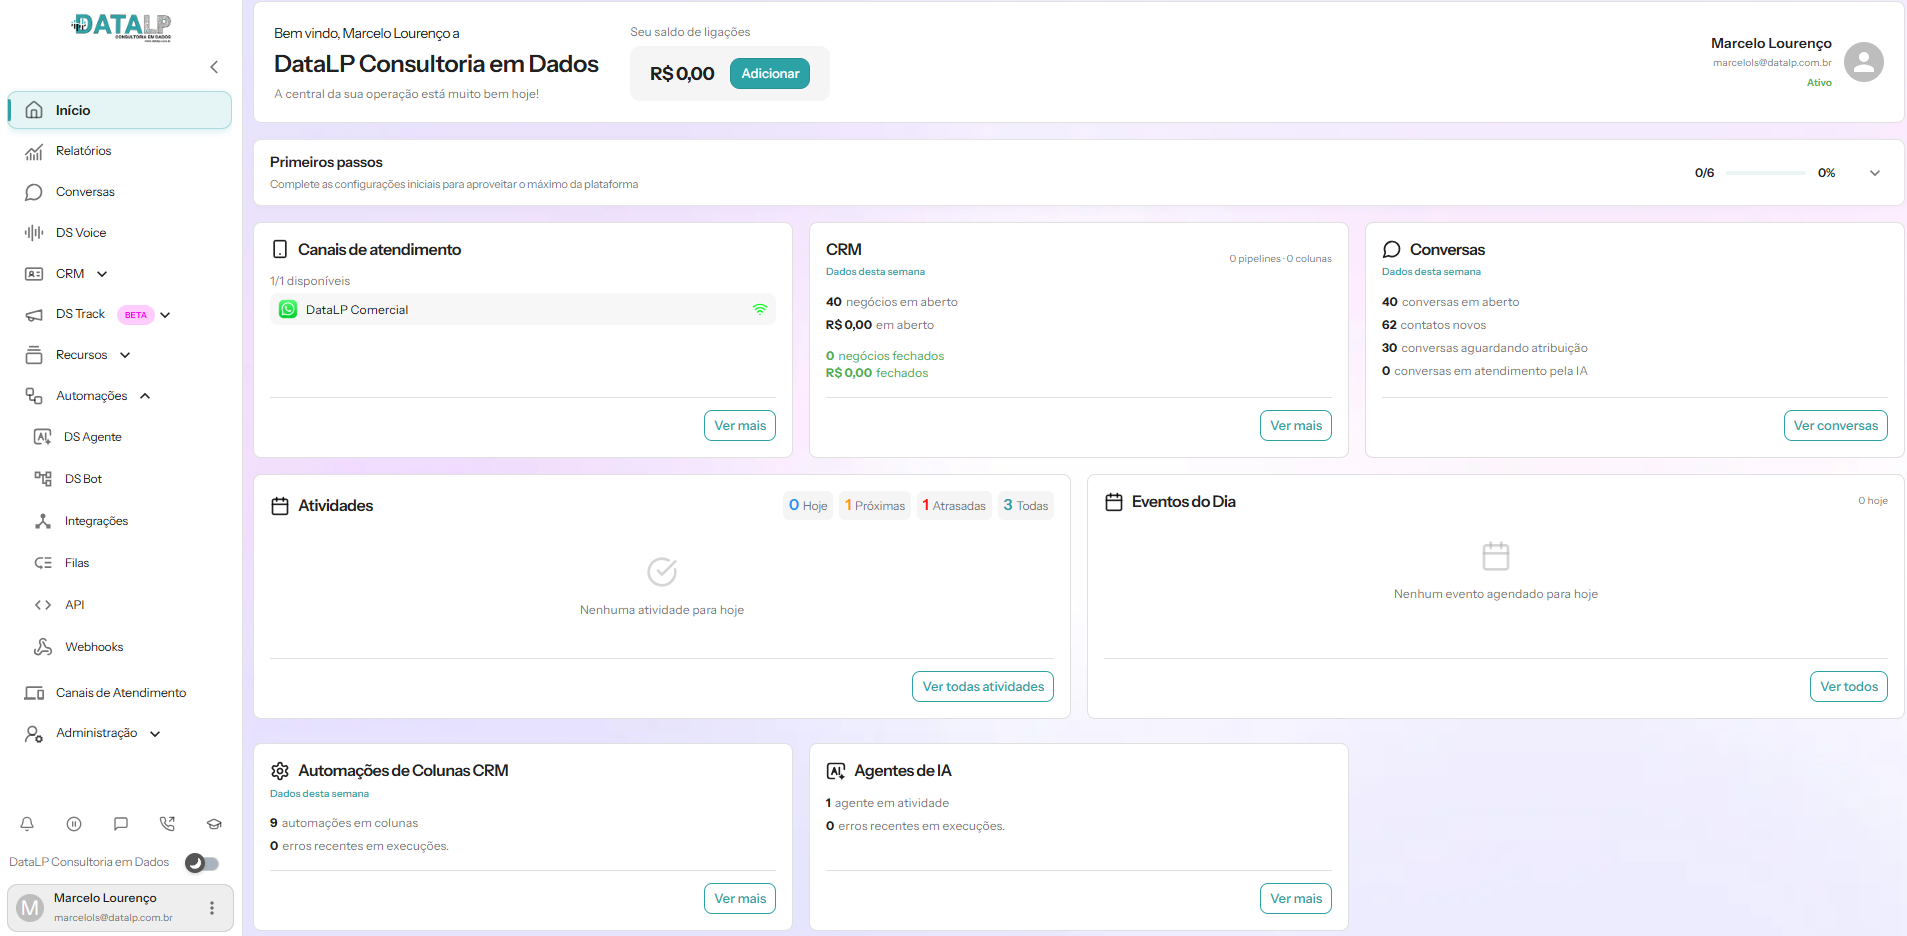Click Ver mais in Automações de Colunas CRM
This screenshot has width=1907, height=936.
coord(740,899)
